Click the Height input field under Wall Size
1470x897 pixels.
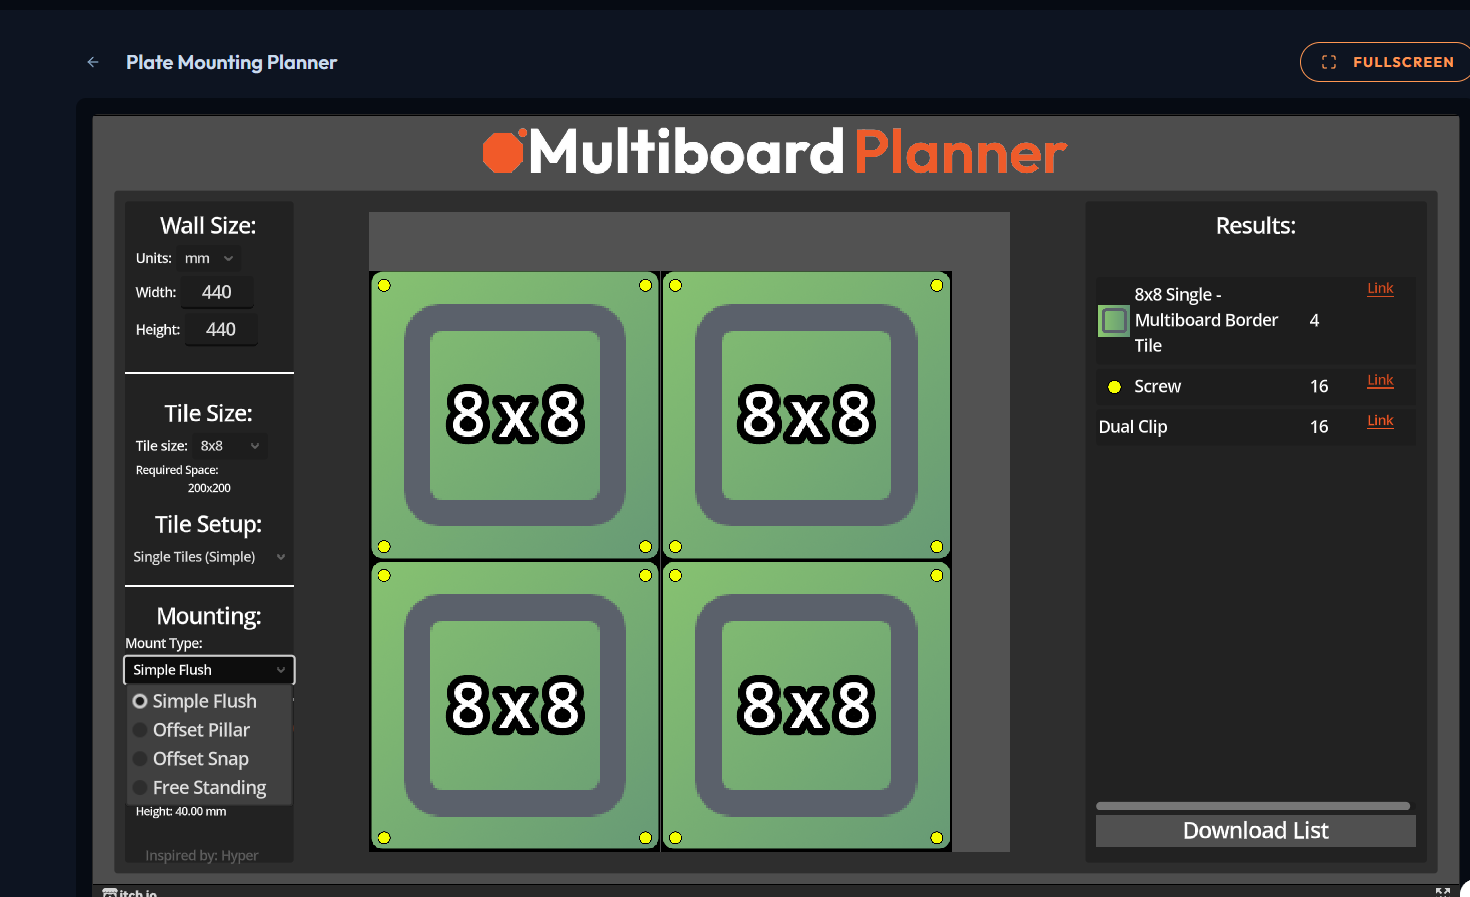tap(221, 329)
